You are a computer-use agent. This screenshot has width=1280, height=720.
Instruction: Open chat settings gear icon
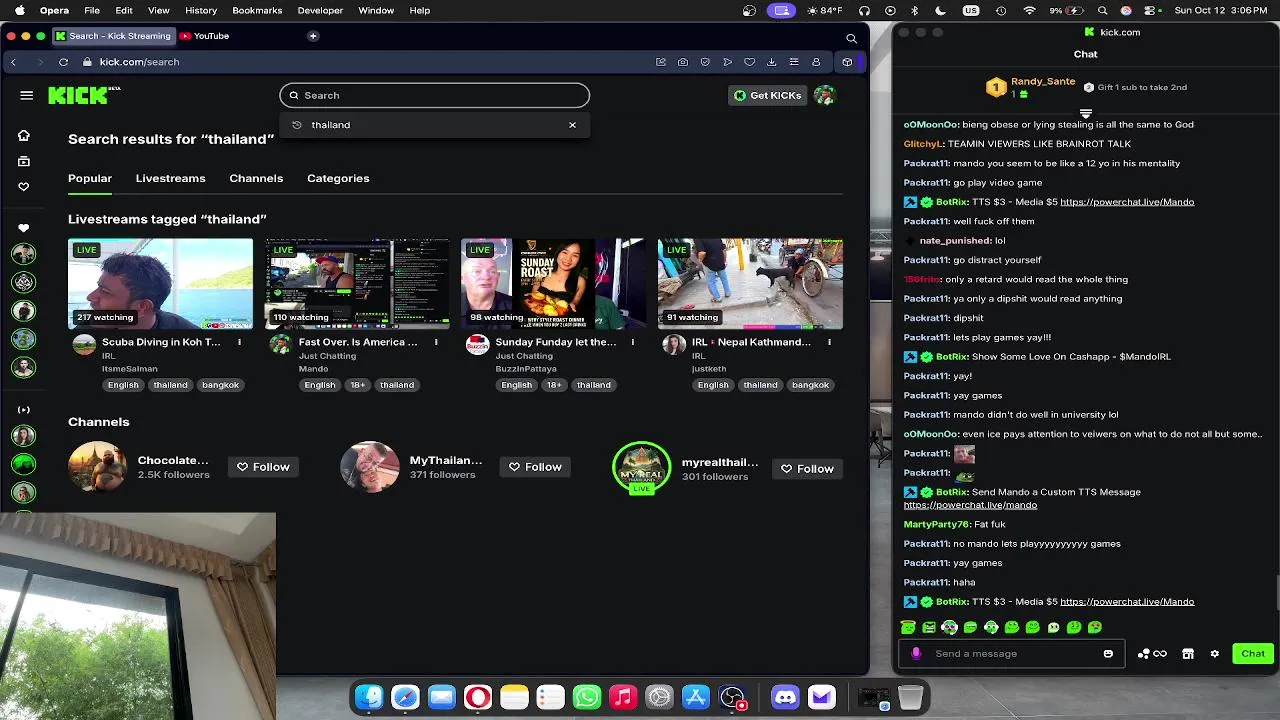pyautogui.click(x=1214, y=654)
